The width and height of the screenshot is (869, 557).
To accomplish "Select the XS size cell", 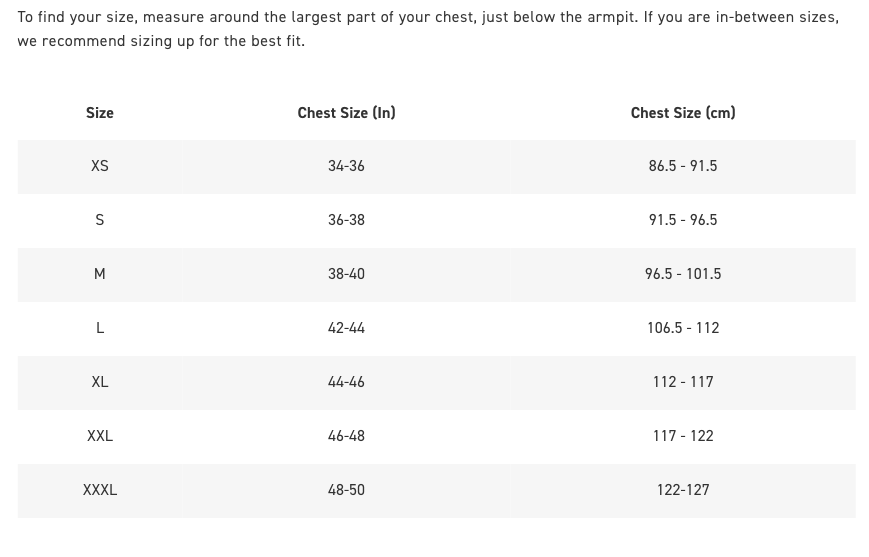I will (x=100, y=166).
